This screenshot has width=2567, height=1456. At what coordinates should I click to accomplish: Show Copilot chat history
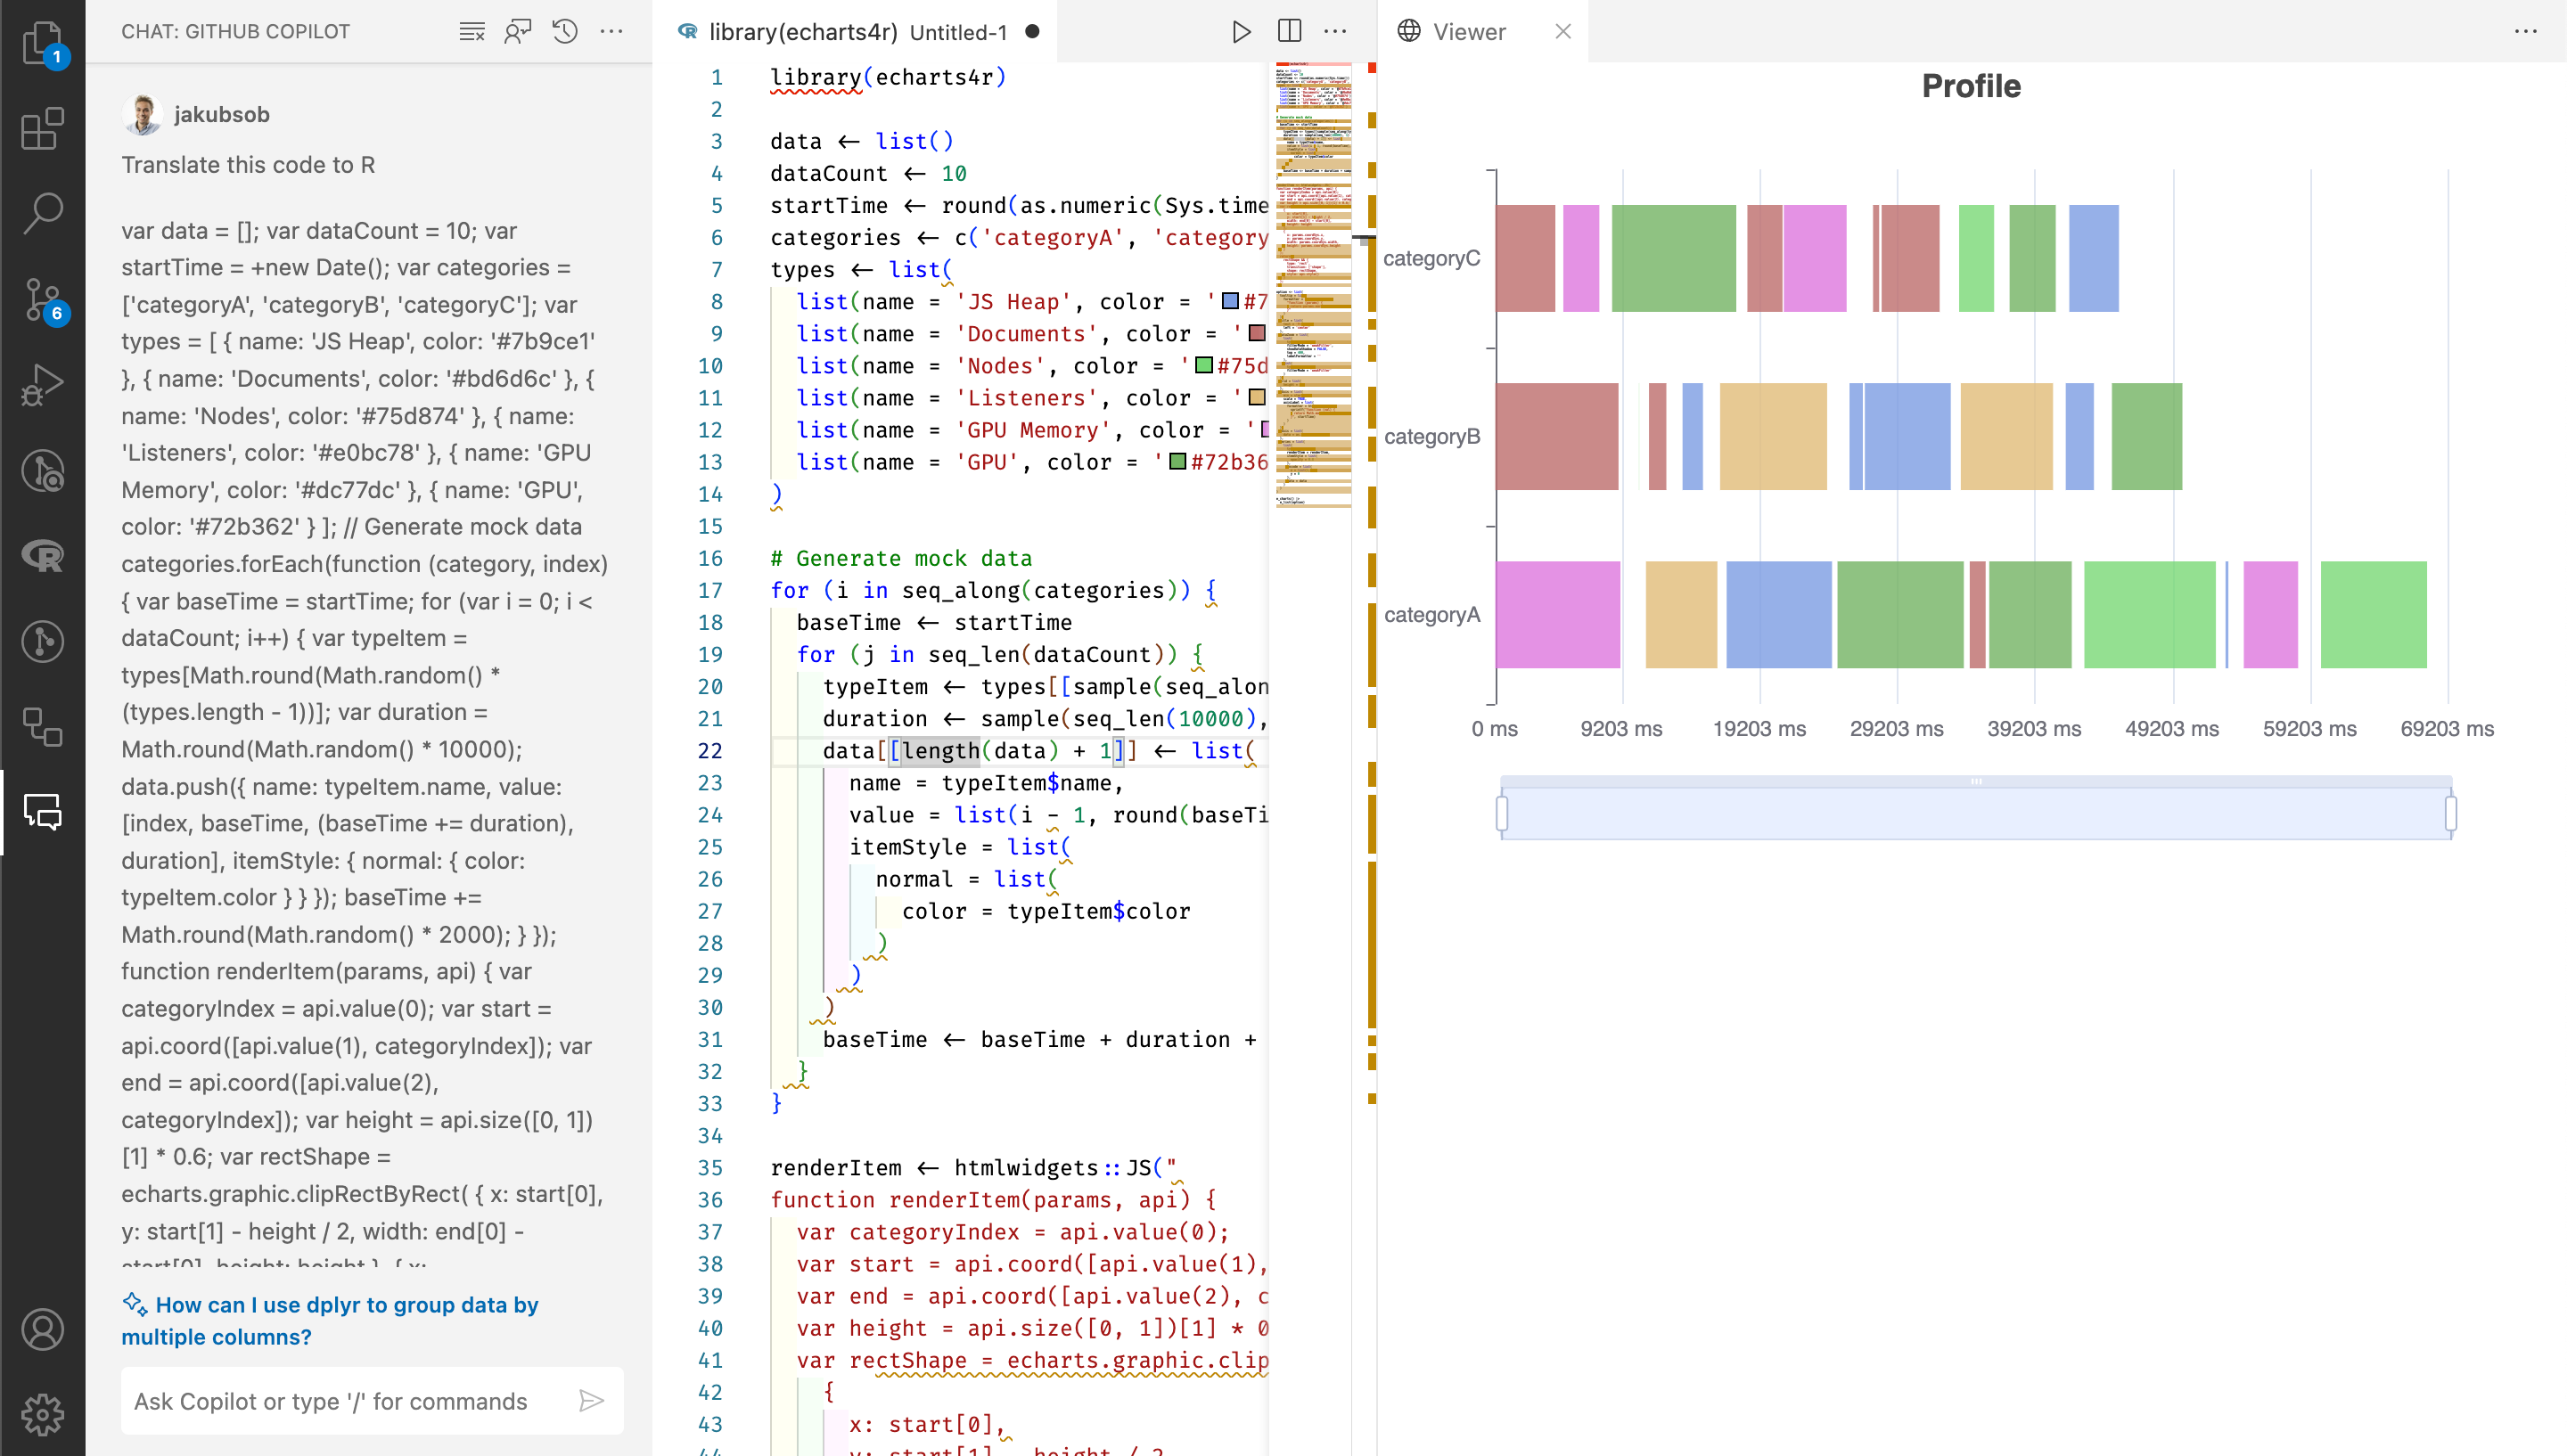click(x=565, y=31)
